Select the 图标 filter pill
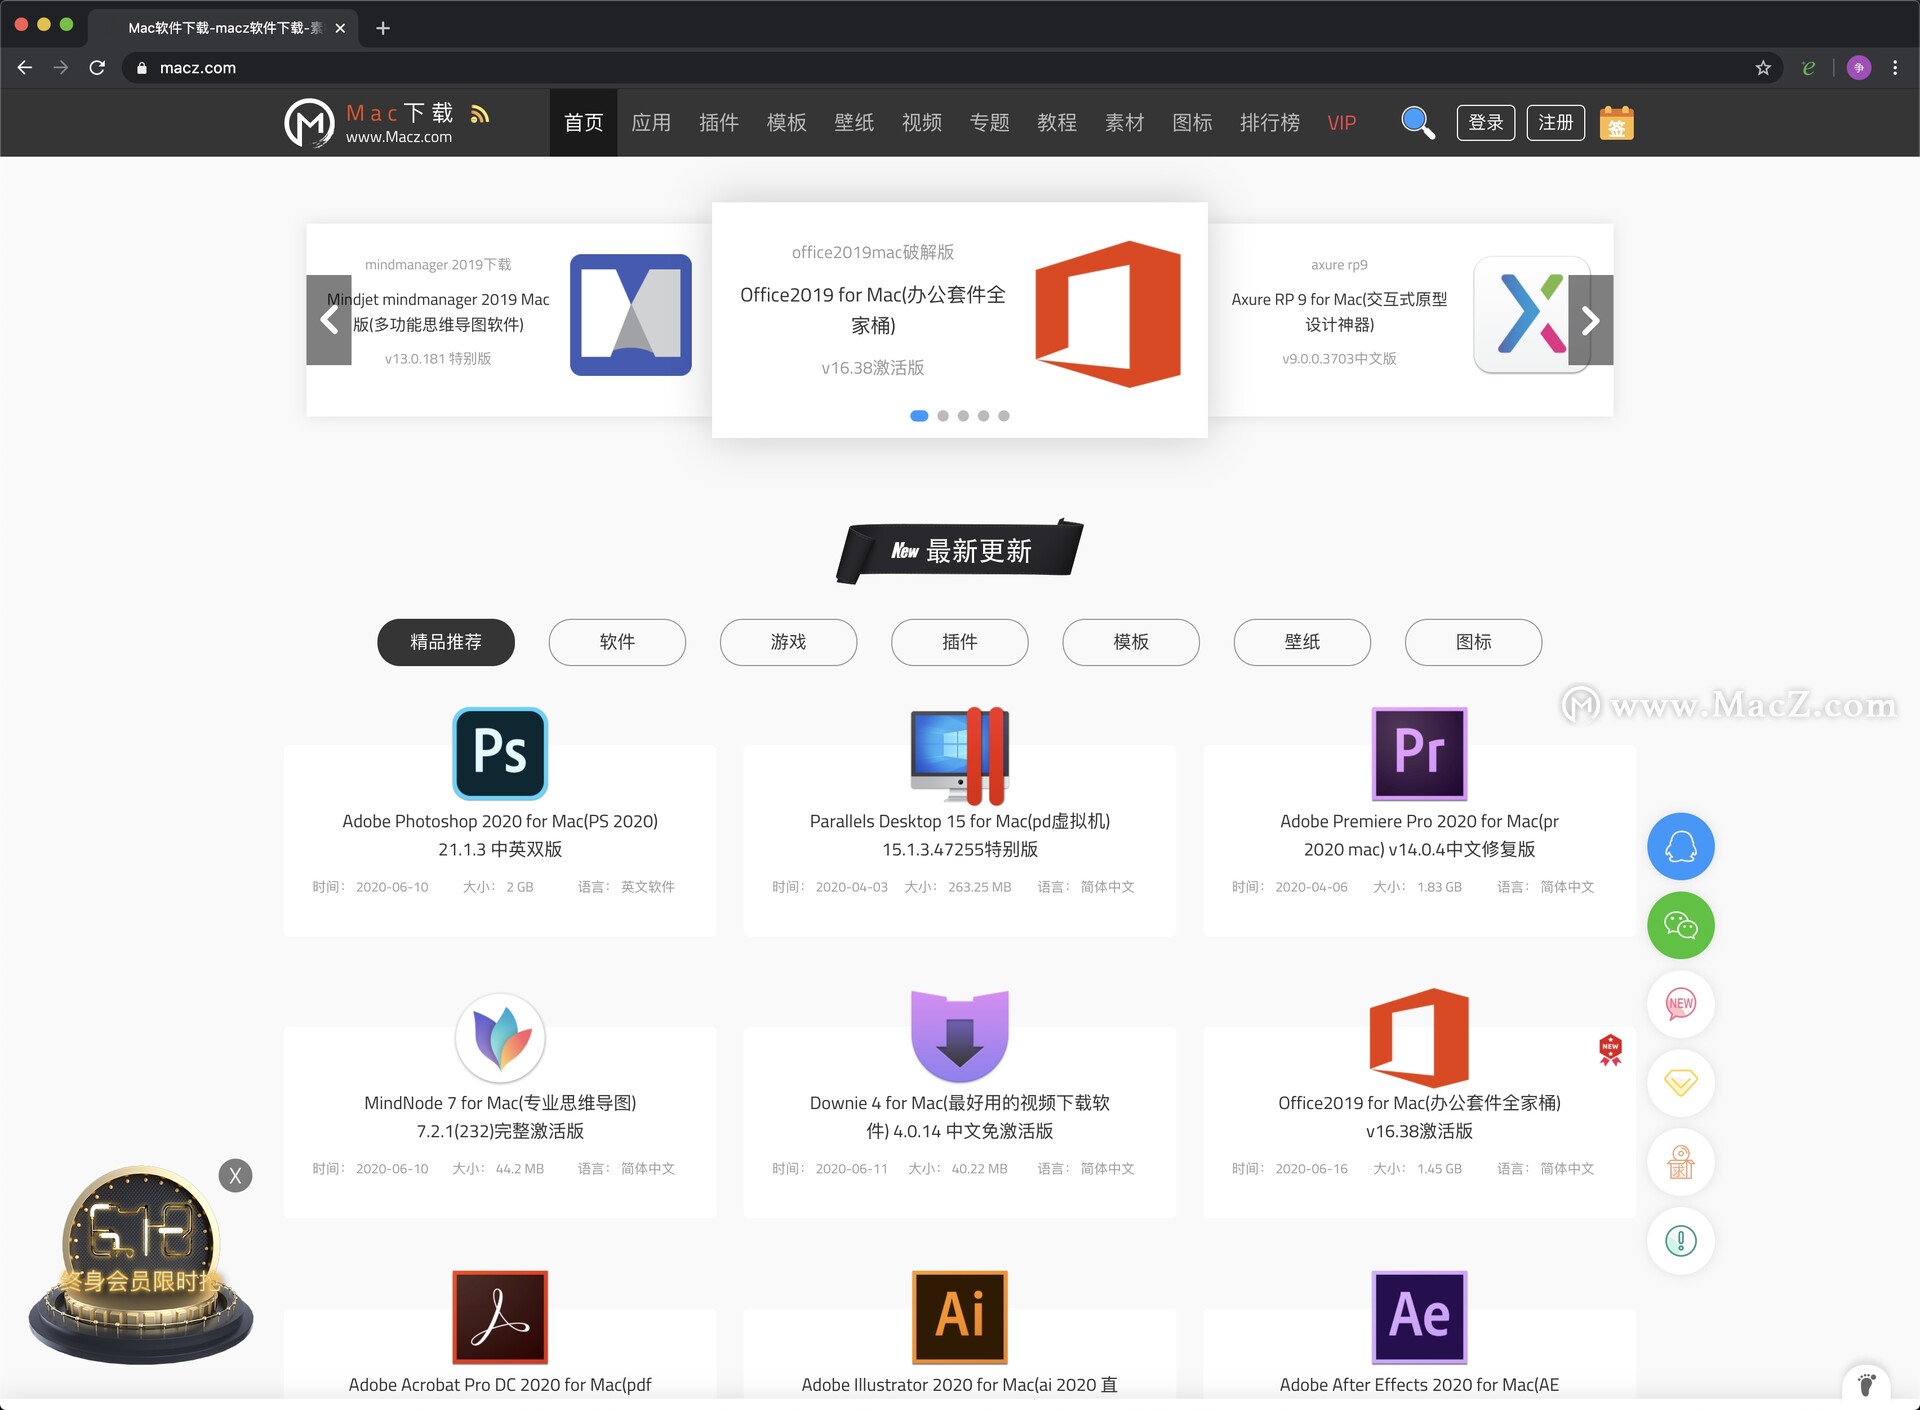This screenshot has height=1410, width=1920. coord(1474,642)
